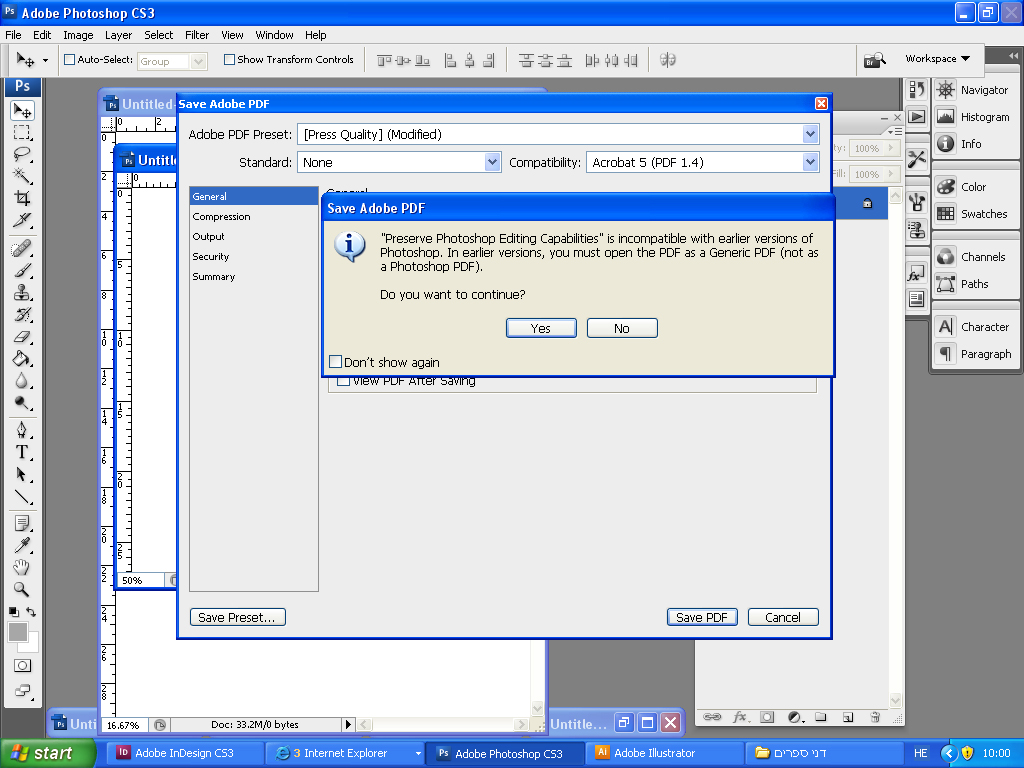Image resolution: width=1024 pixels, height=768 pixels.
Task: Open the Standard dropdown
Action: tap(492, 162)
